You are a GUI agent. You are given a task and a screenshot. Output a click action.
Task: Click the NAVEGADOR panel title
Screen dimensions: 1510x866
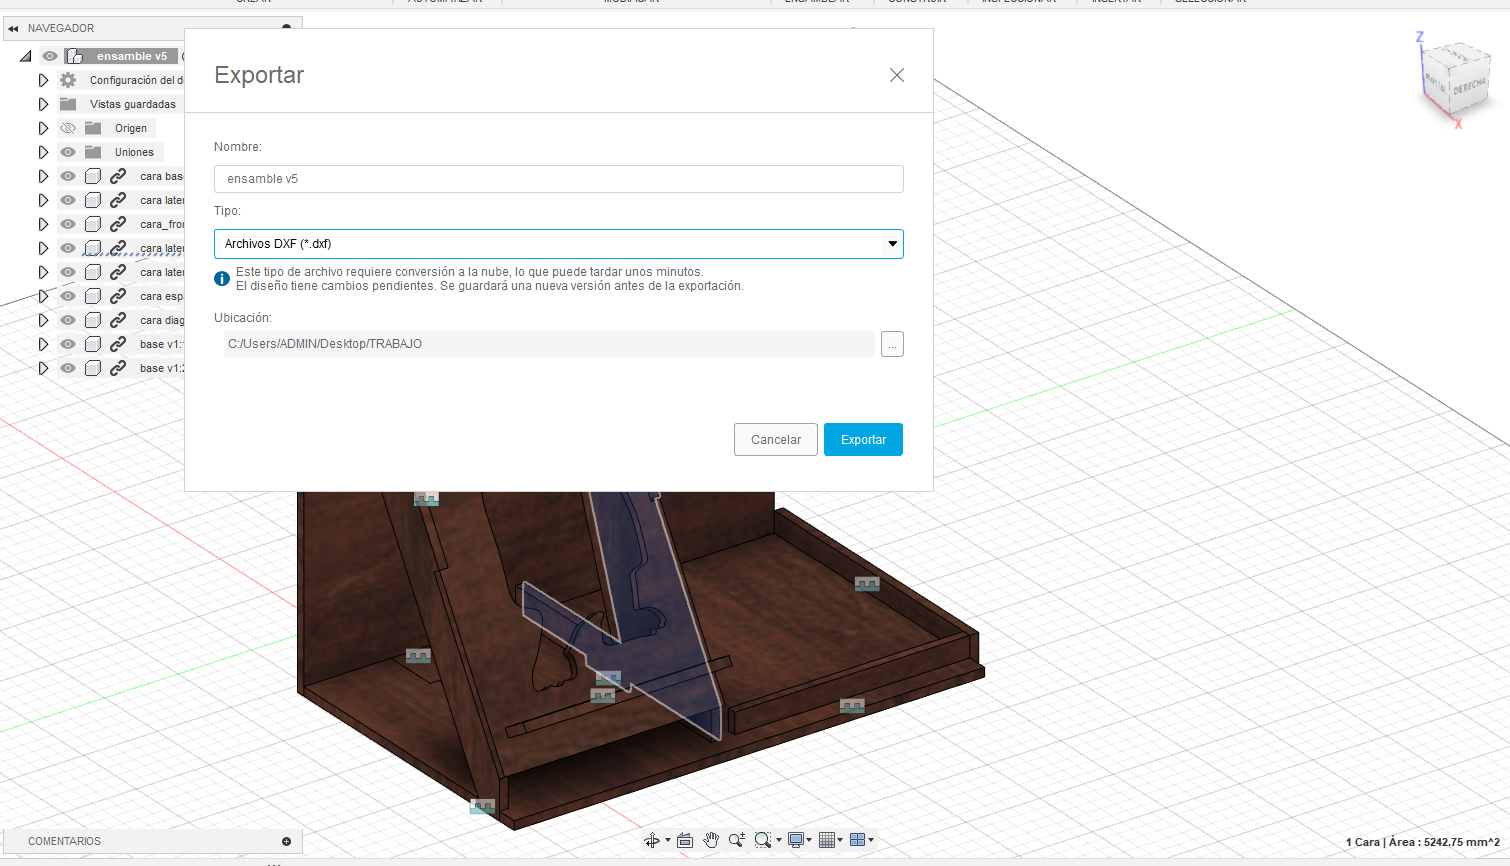click(x=61, y=28)
